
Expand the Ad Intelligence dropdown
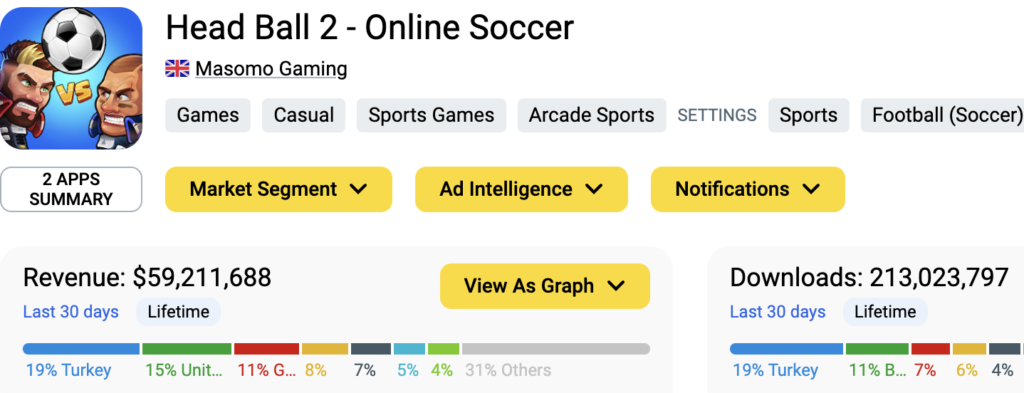pos(521,189)
